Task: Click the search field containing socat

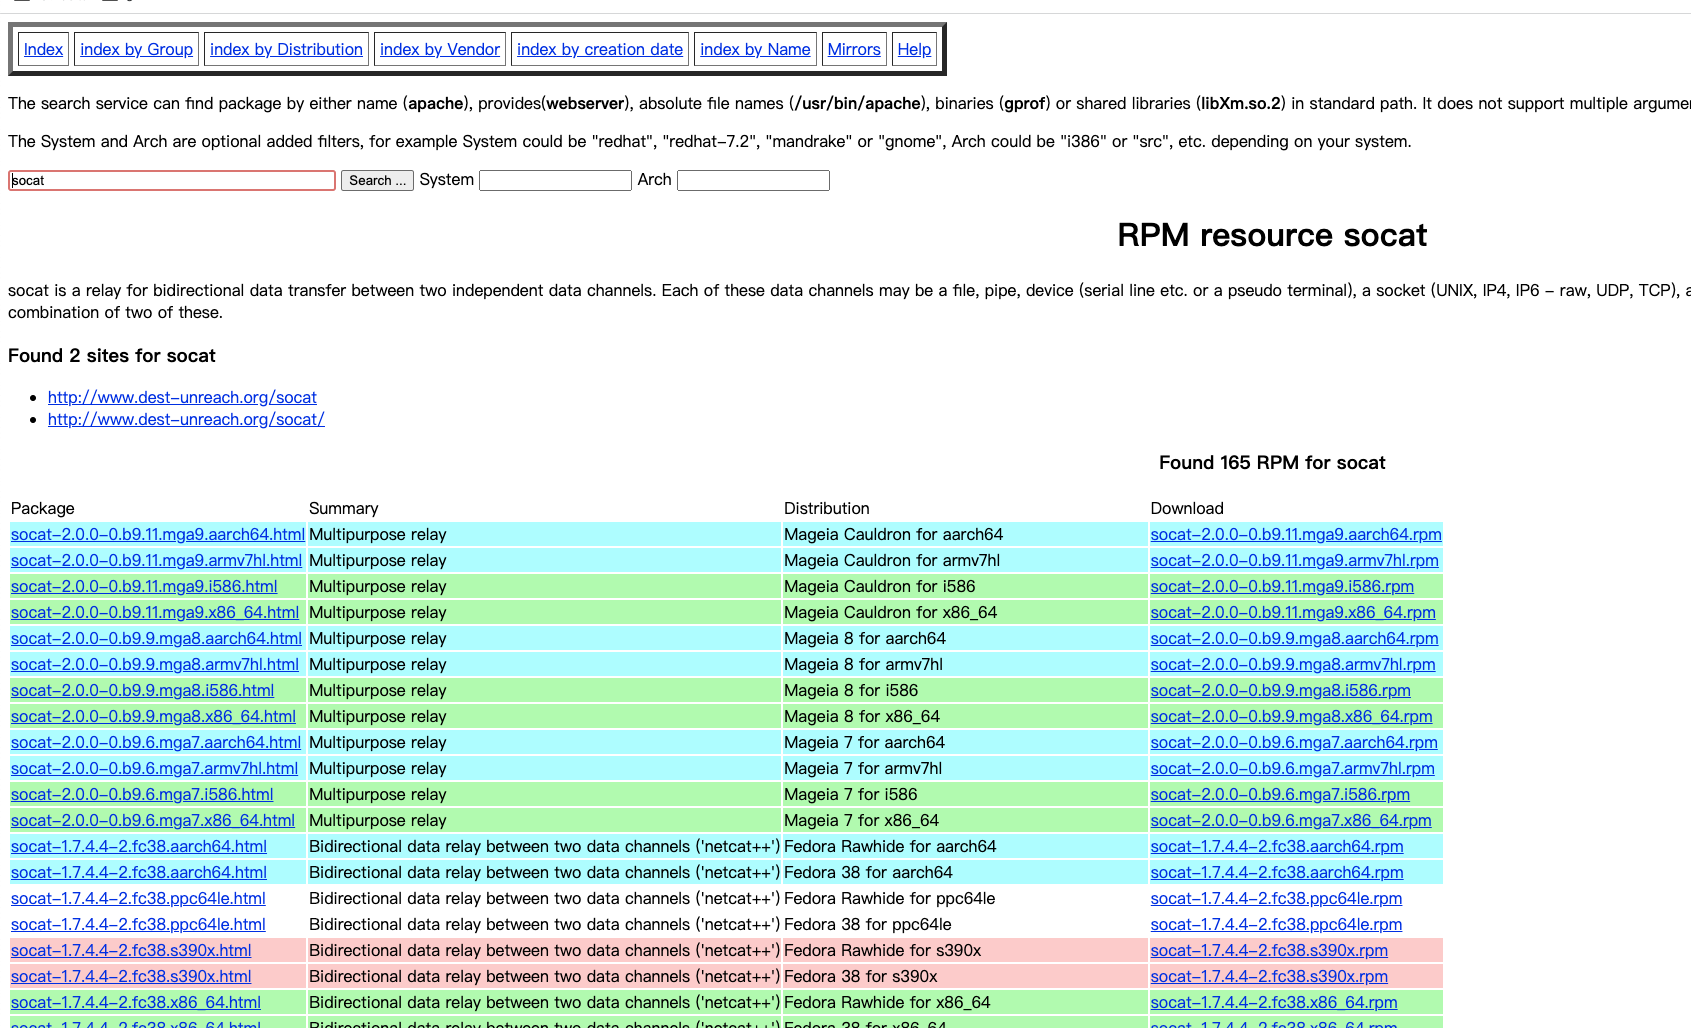Action: pyautogui.click(x=172, y=180)
